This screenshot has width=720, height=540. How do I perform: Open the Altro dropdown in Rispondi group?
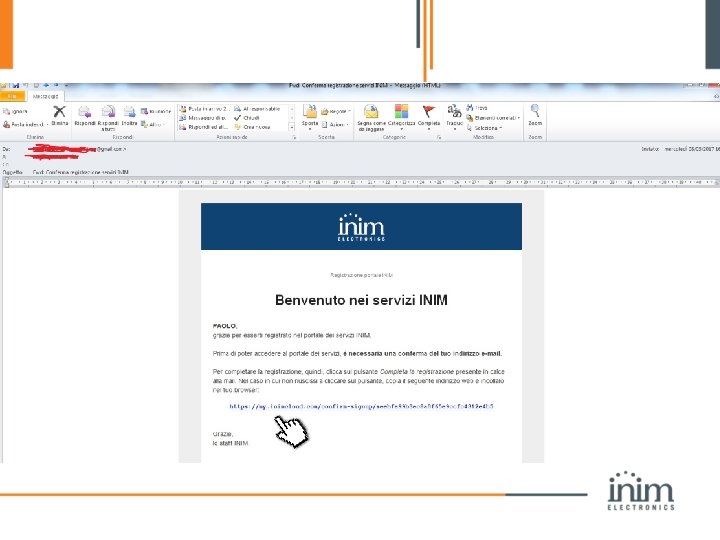coord(153,124)
